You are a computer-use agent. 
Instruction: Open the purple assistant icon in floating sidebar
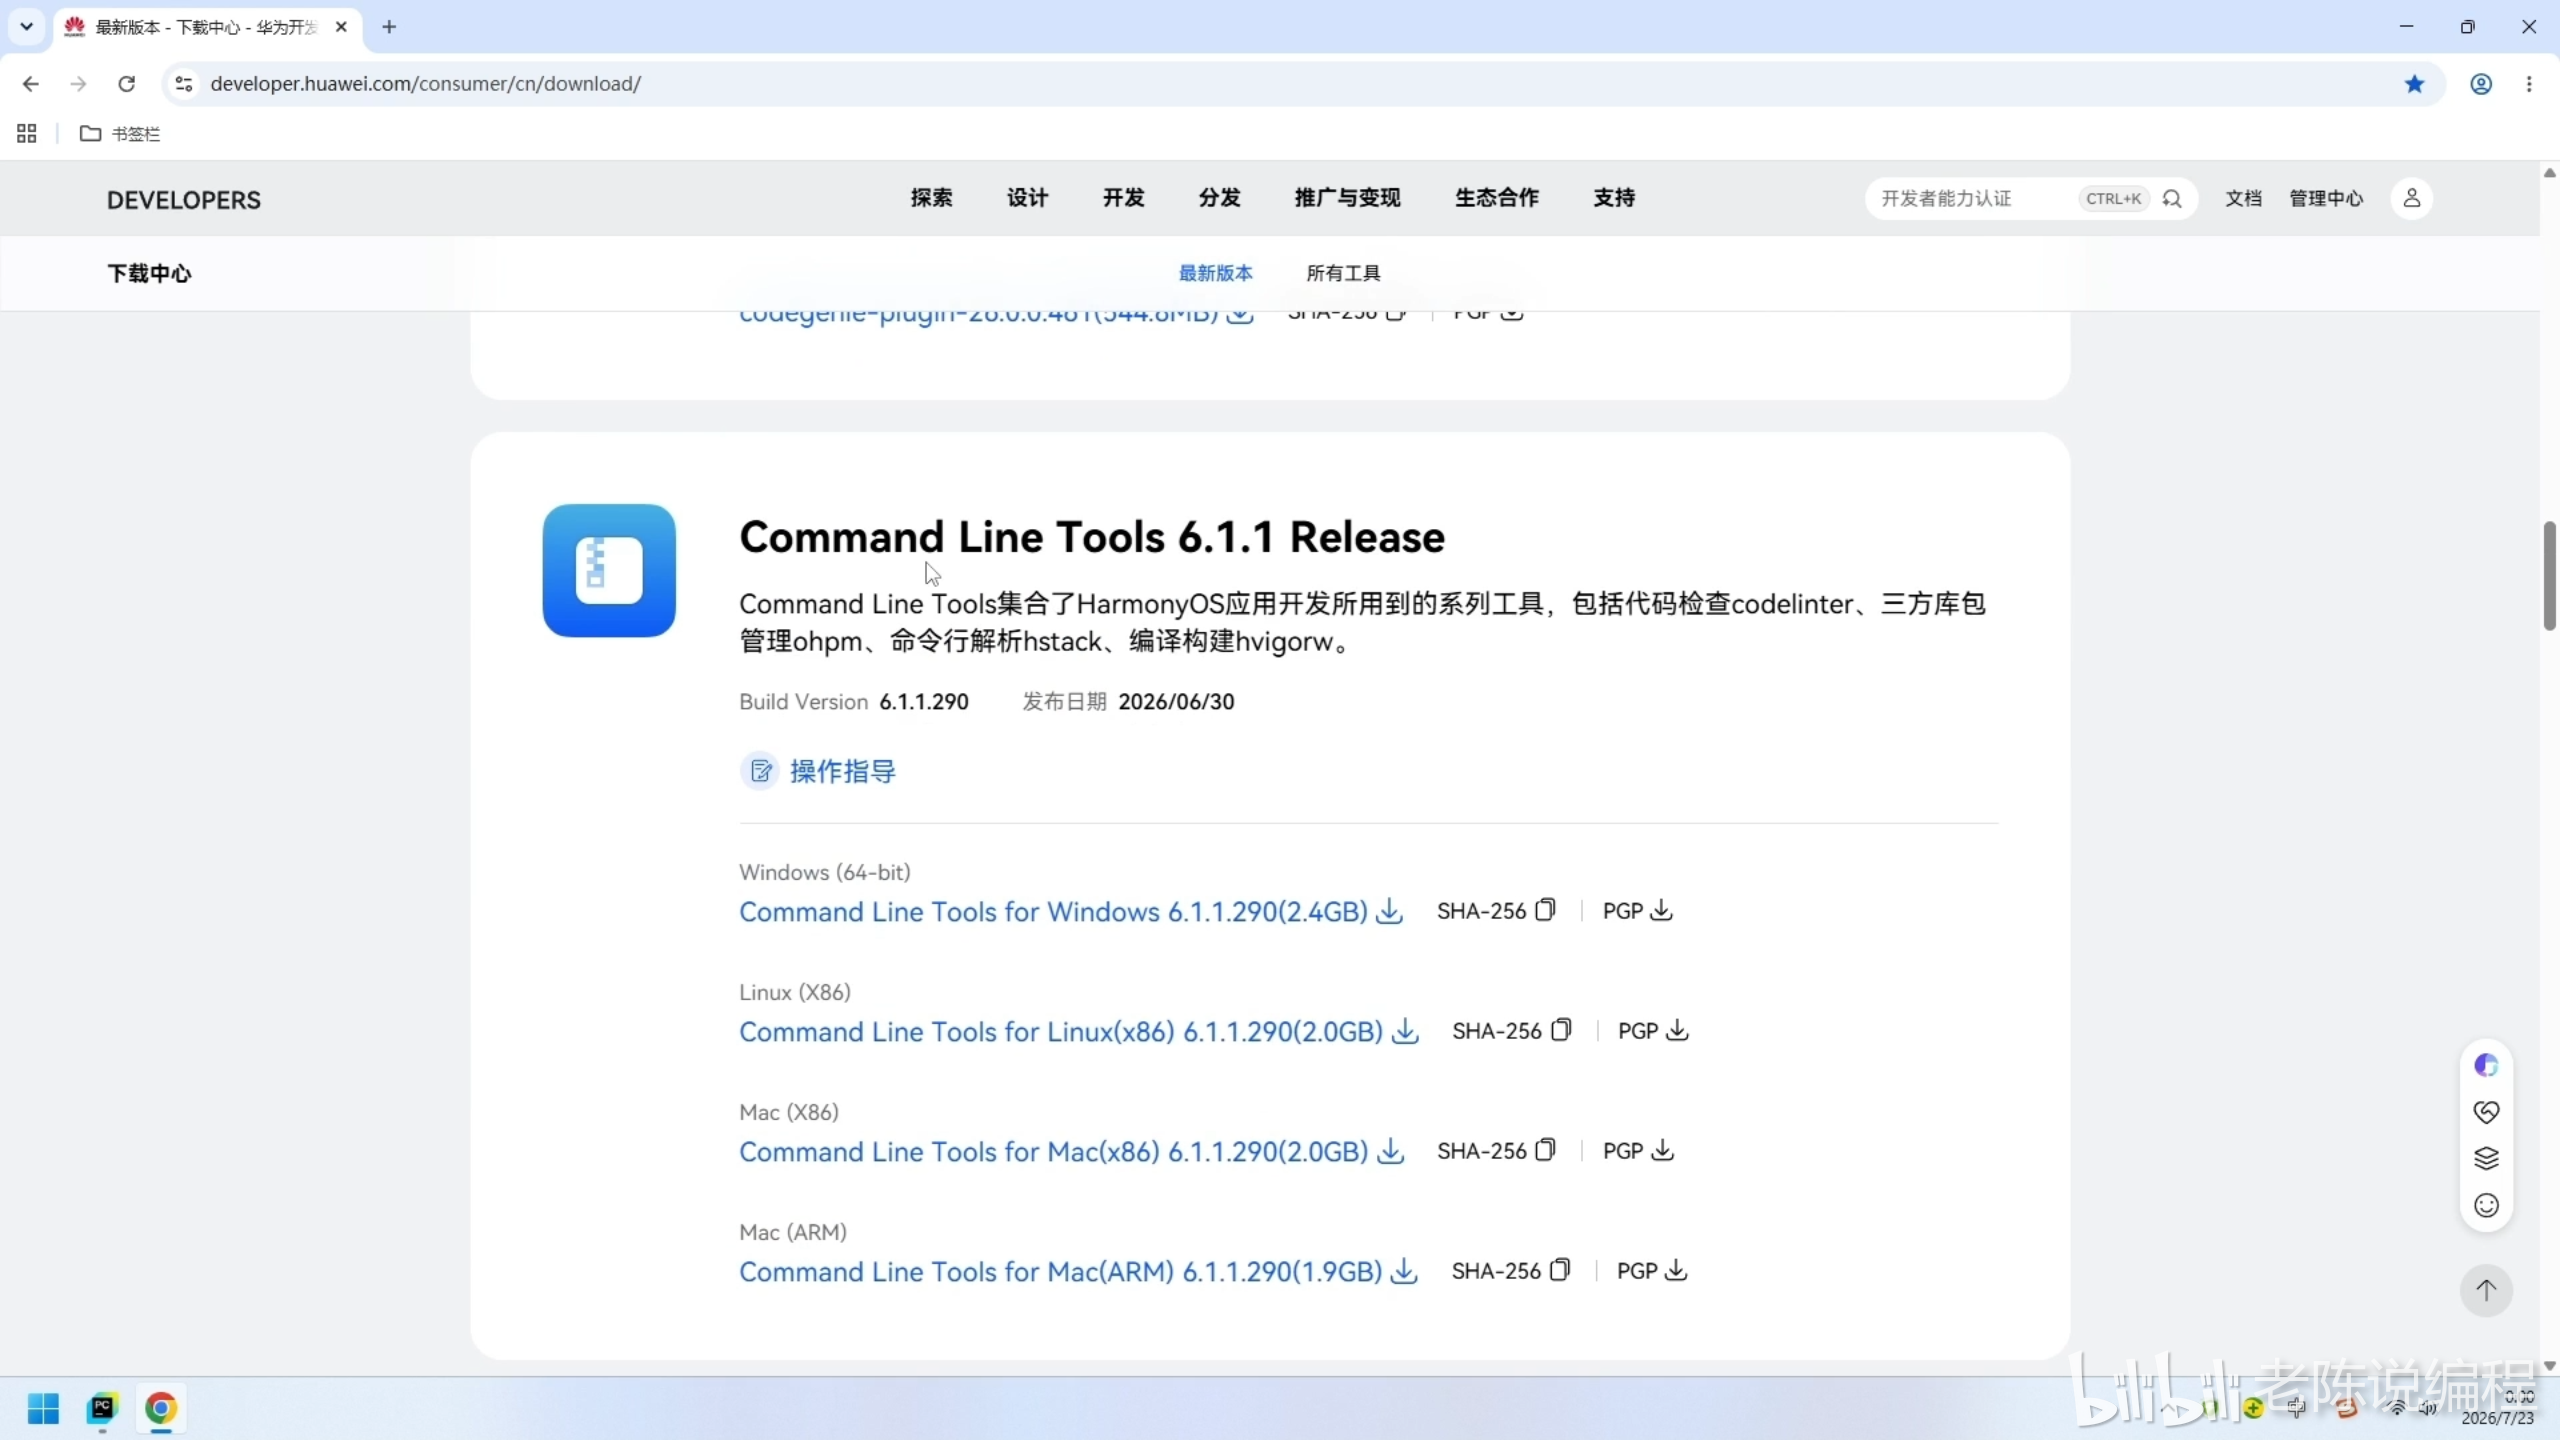click(x=2486, y=1065)
